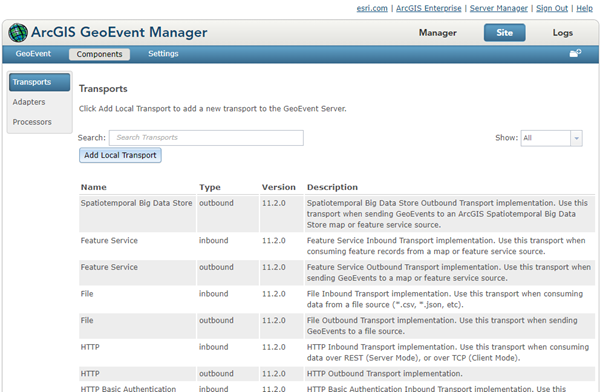Click the Name column header
The width and height of the screenshot is (600, 392).
click(x=94, y=187)
